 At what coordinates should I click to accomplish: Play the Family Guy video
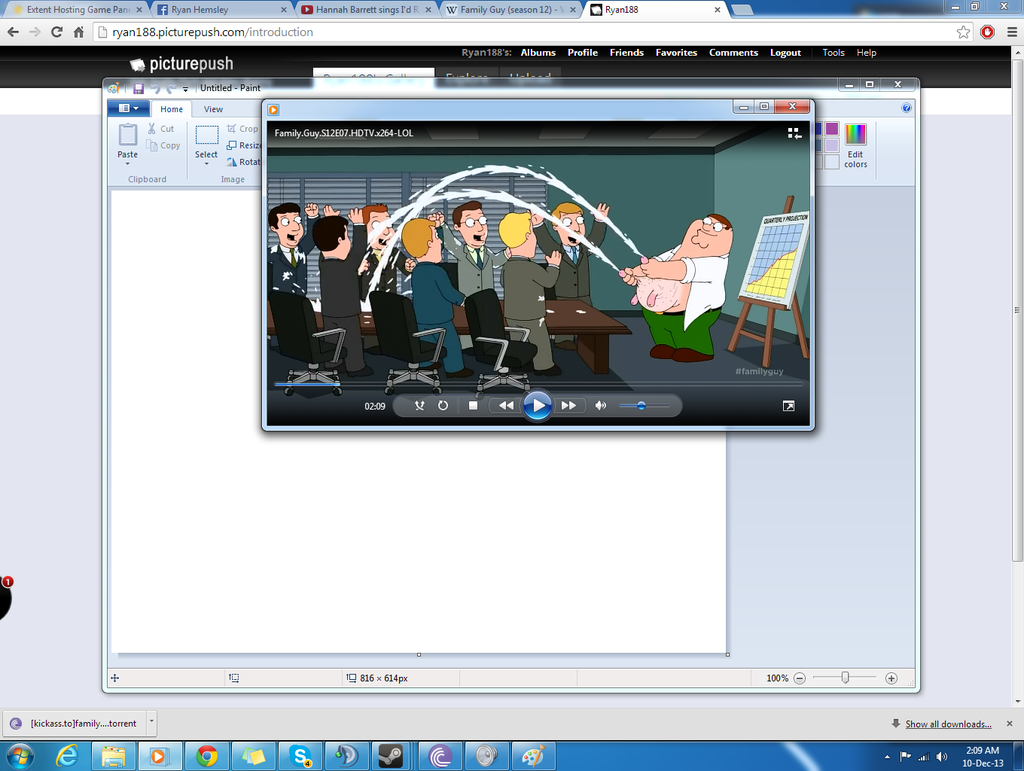pos(537,405)
